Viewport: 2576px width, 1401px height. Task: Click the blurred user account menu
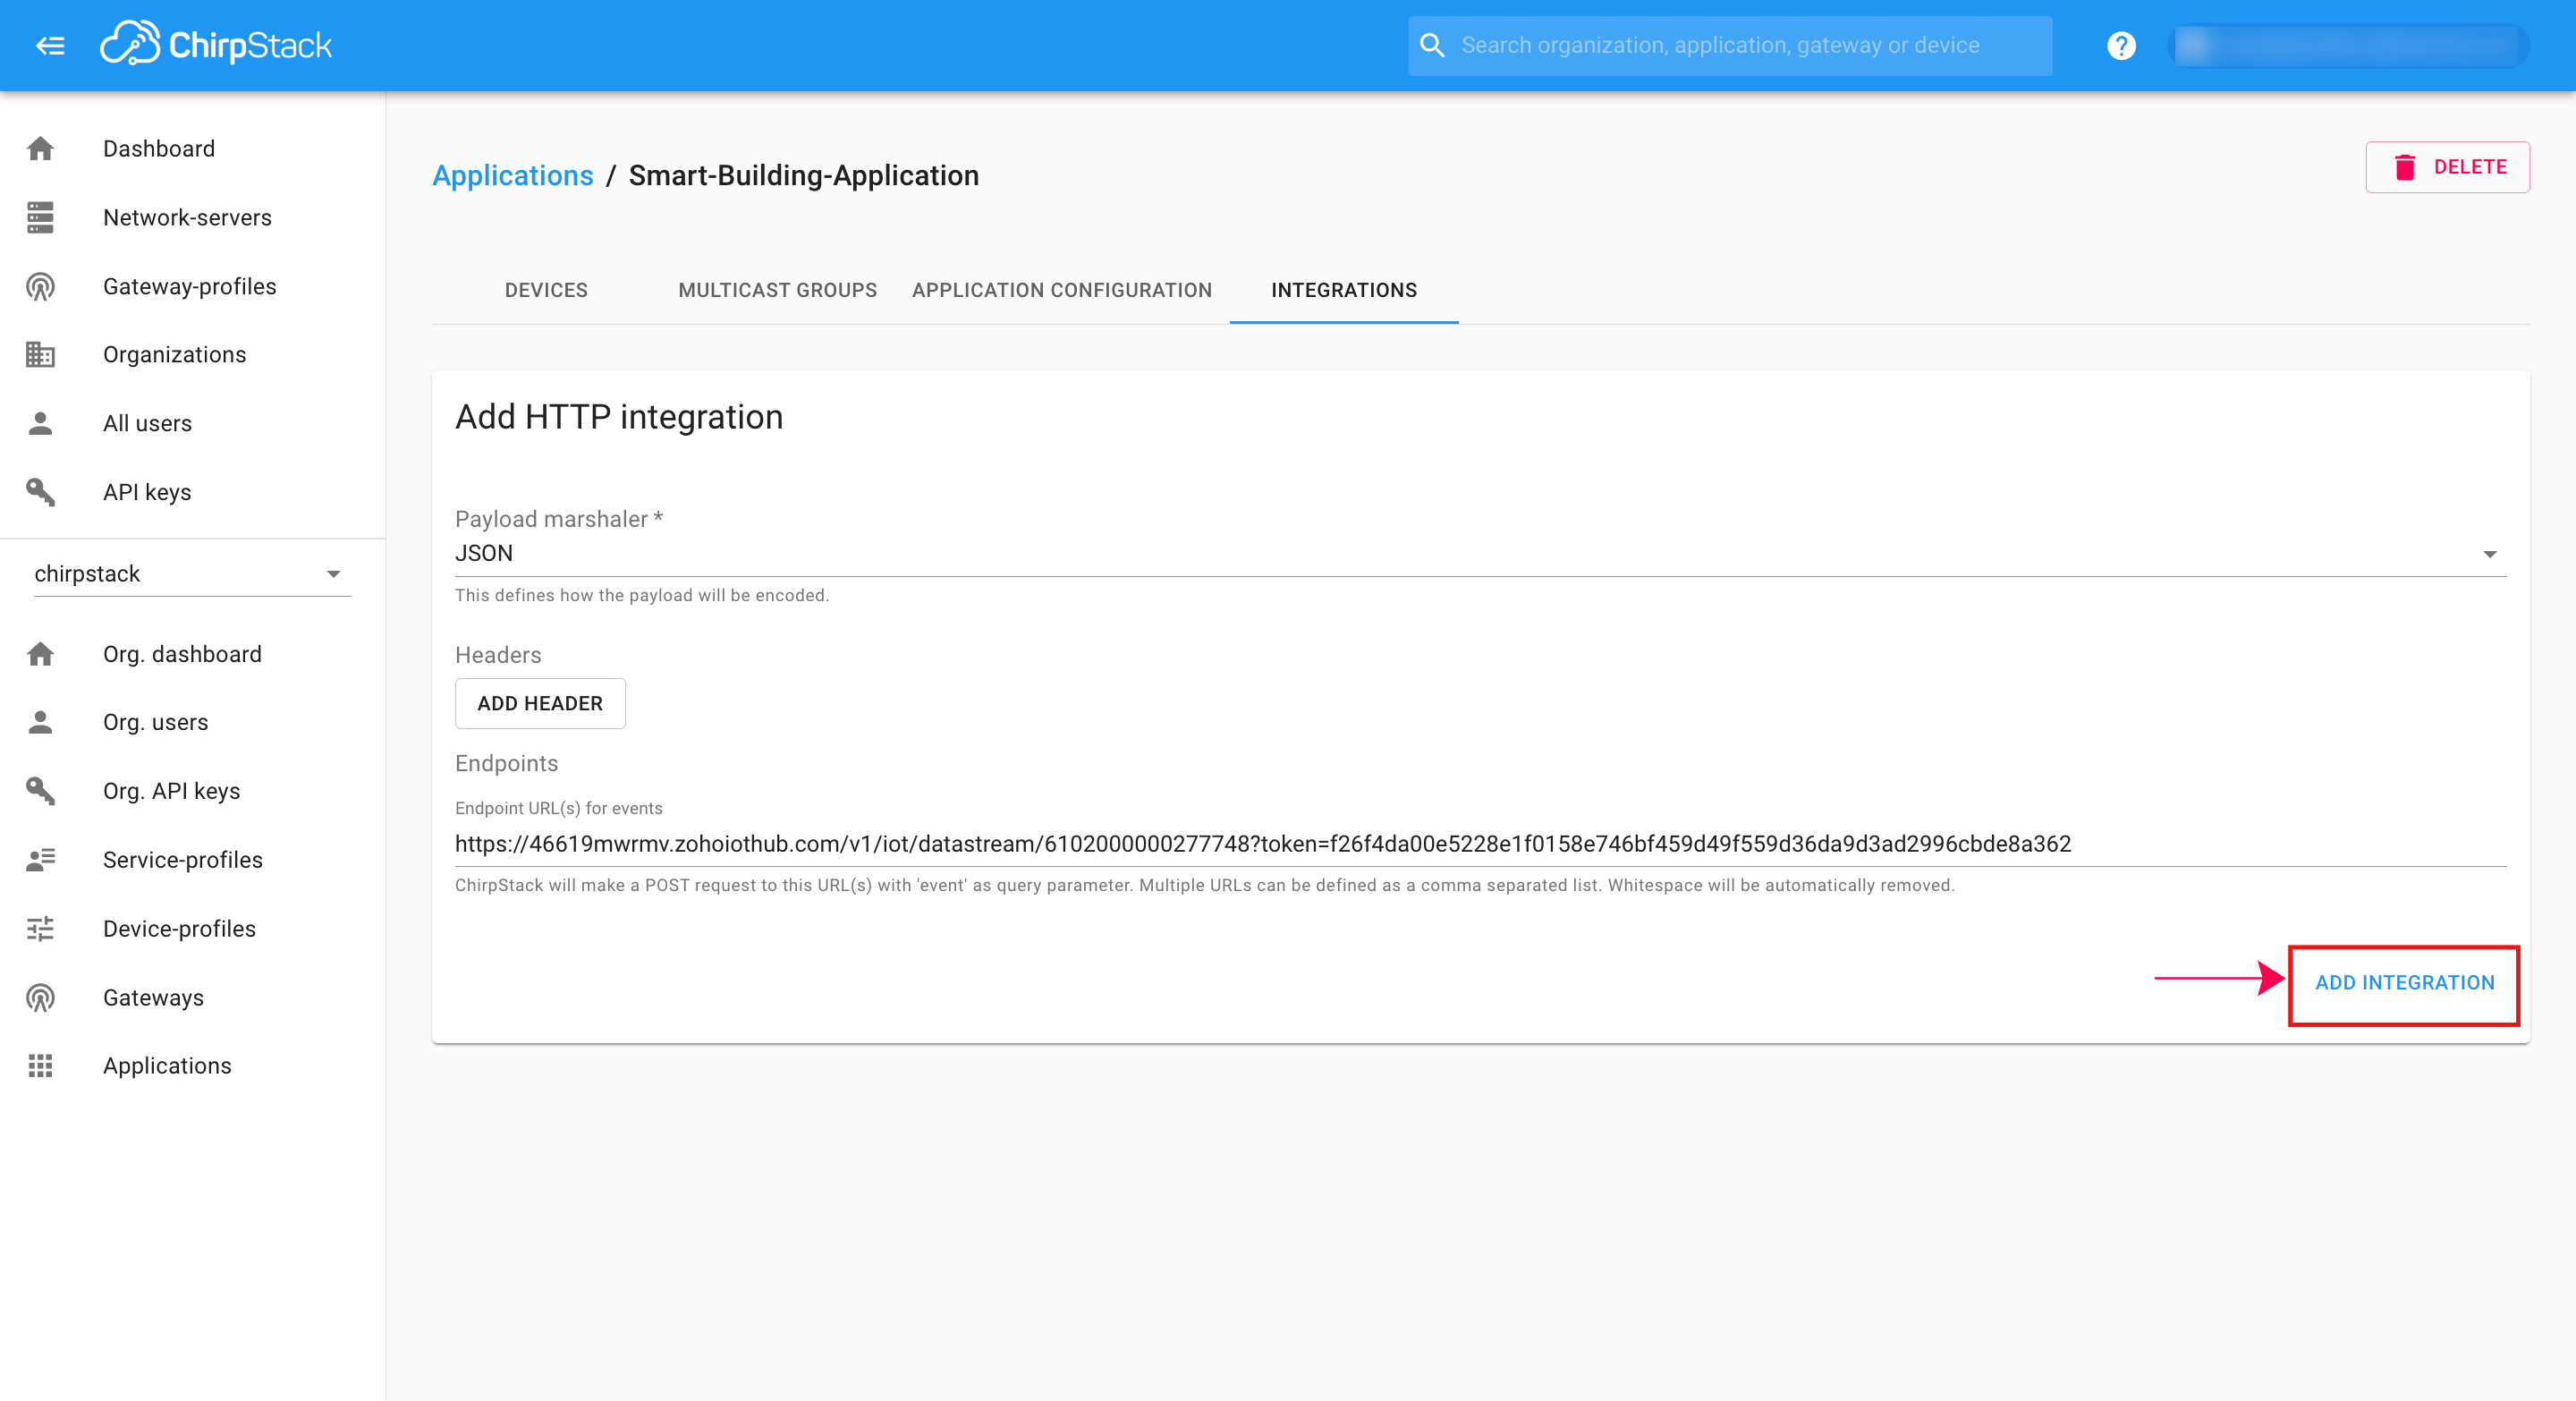(2349, 45)
